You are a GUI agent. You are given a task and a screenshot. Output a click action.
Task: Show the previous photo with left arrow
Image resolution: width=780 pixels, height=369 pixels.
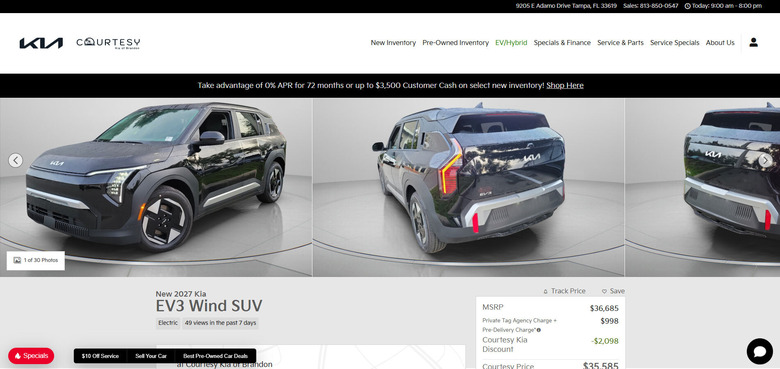coord(15,160)
